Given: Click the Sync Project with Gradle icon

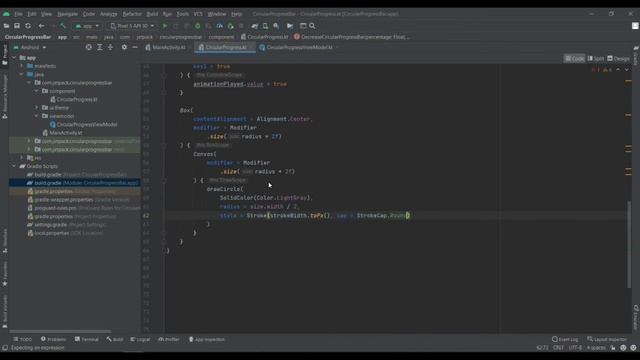Looking at the screenshot, I should coord(254,26).
